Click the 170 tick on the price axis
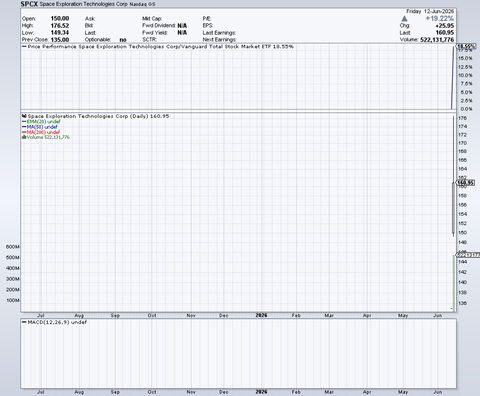The image size is (480, 396). point(462,143)
